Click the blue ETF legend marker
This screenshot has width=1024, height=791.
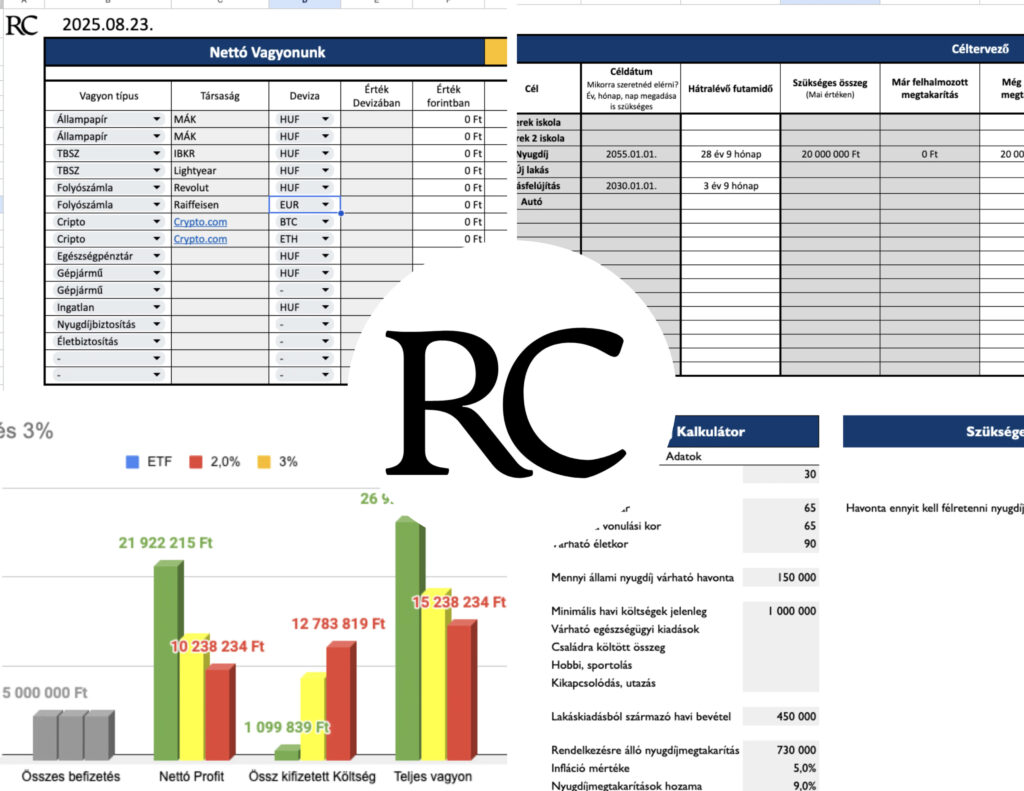pos(132,461)
